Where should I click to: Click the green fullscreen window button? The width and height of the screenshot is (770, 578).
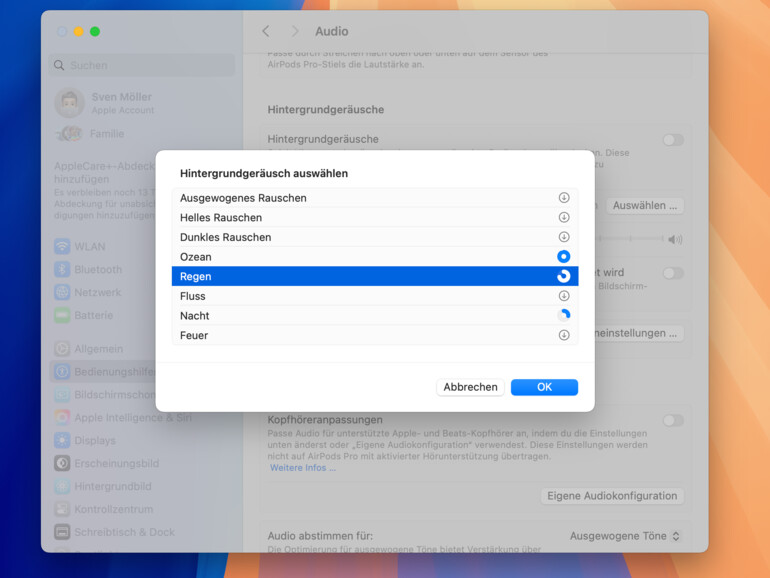point(95,31)
